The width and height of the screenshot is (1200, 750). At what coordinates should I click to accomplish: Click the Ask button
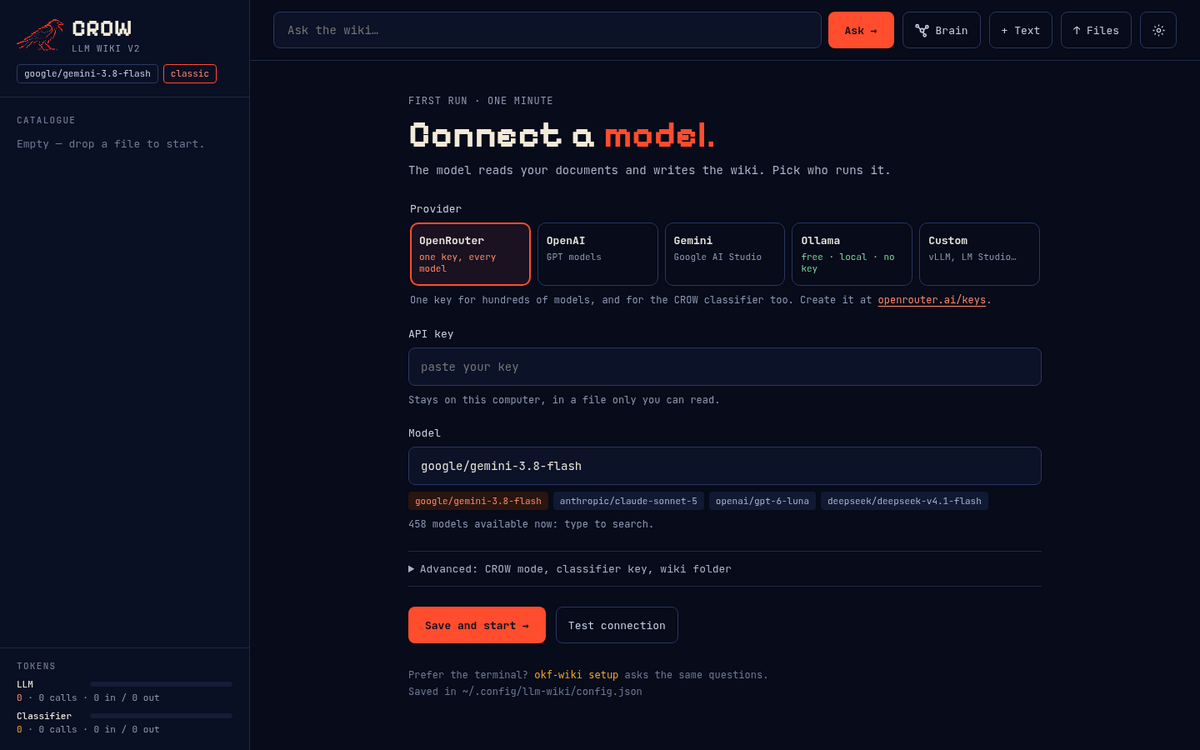click(x=860, y=30)
